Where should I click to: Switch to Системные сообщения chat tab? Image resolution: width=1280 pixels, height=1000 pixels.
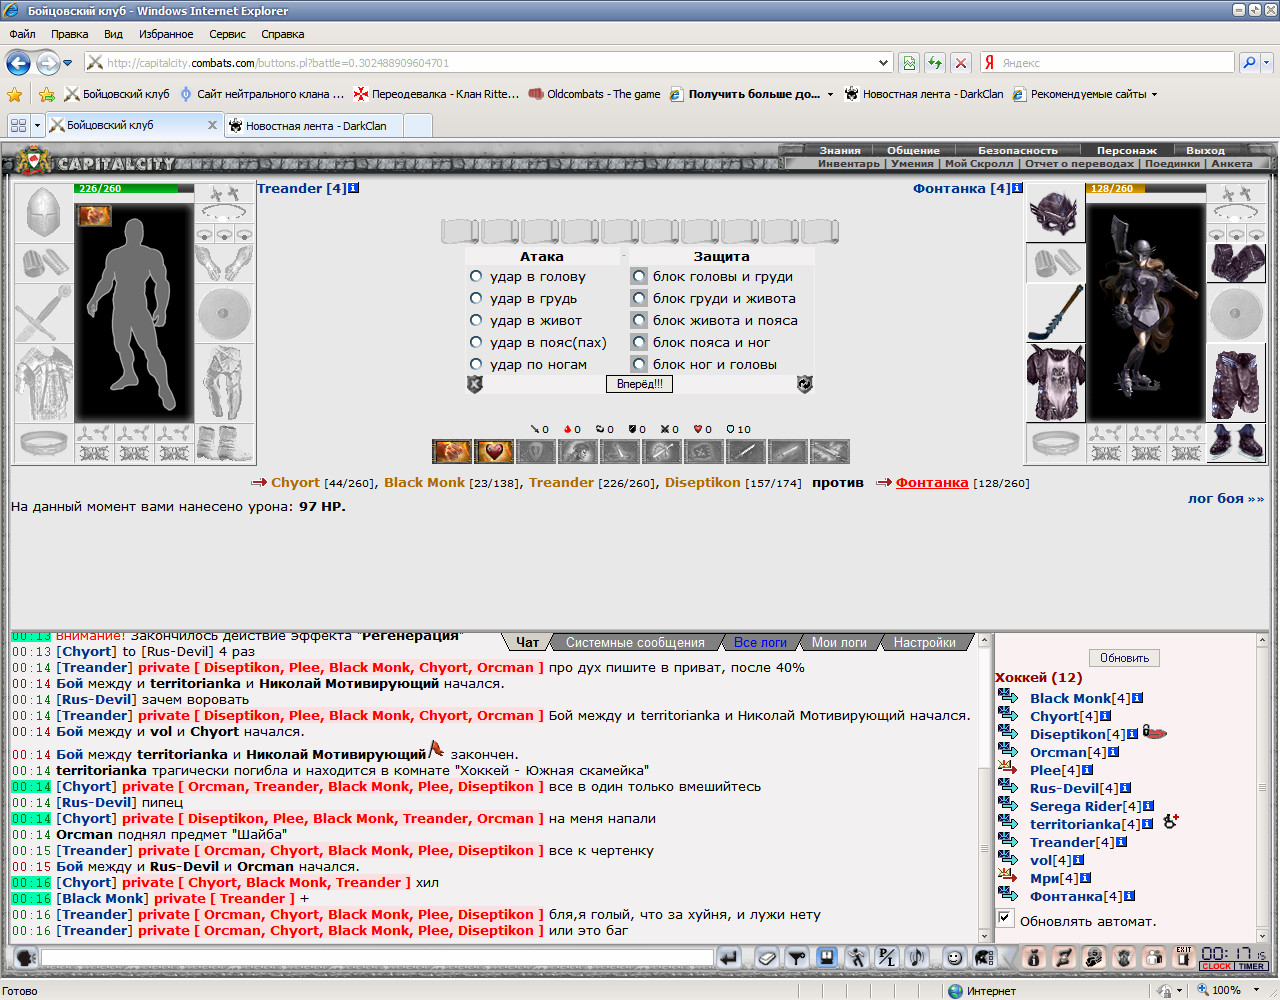(x=635, y=642)
